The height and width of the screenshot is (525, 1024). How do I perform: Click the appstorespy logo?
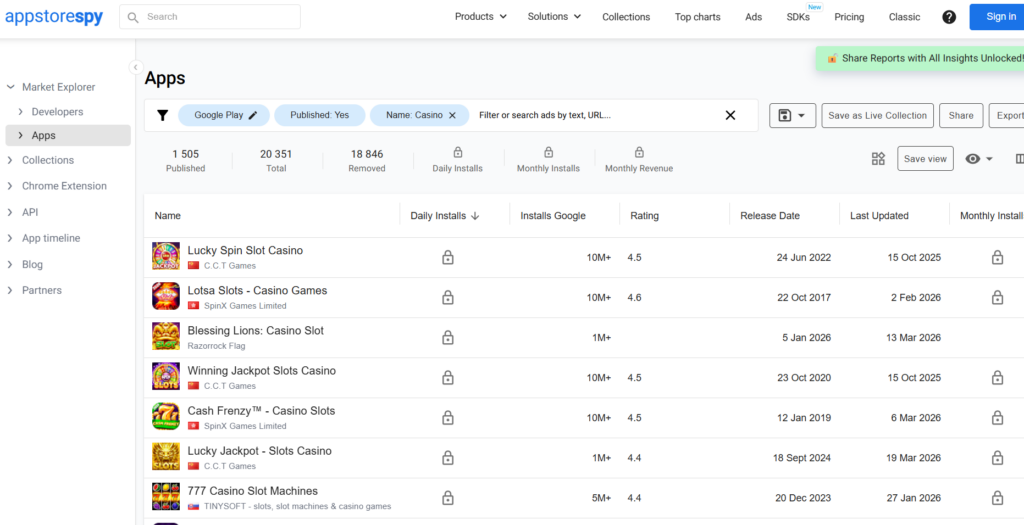[x=54, y=17]
